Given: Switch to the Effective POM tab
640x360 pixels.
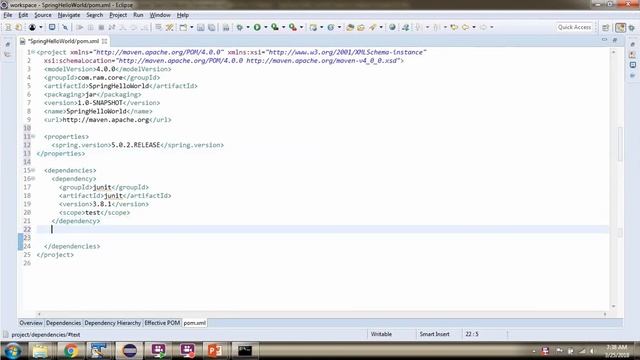Looking at the screenshot, I should (x=162, y=323).
